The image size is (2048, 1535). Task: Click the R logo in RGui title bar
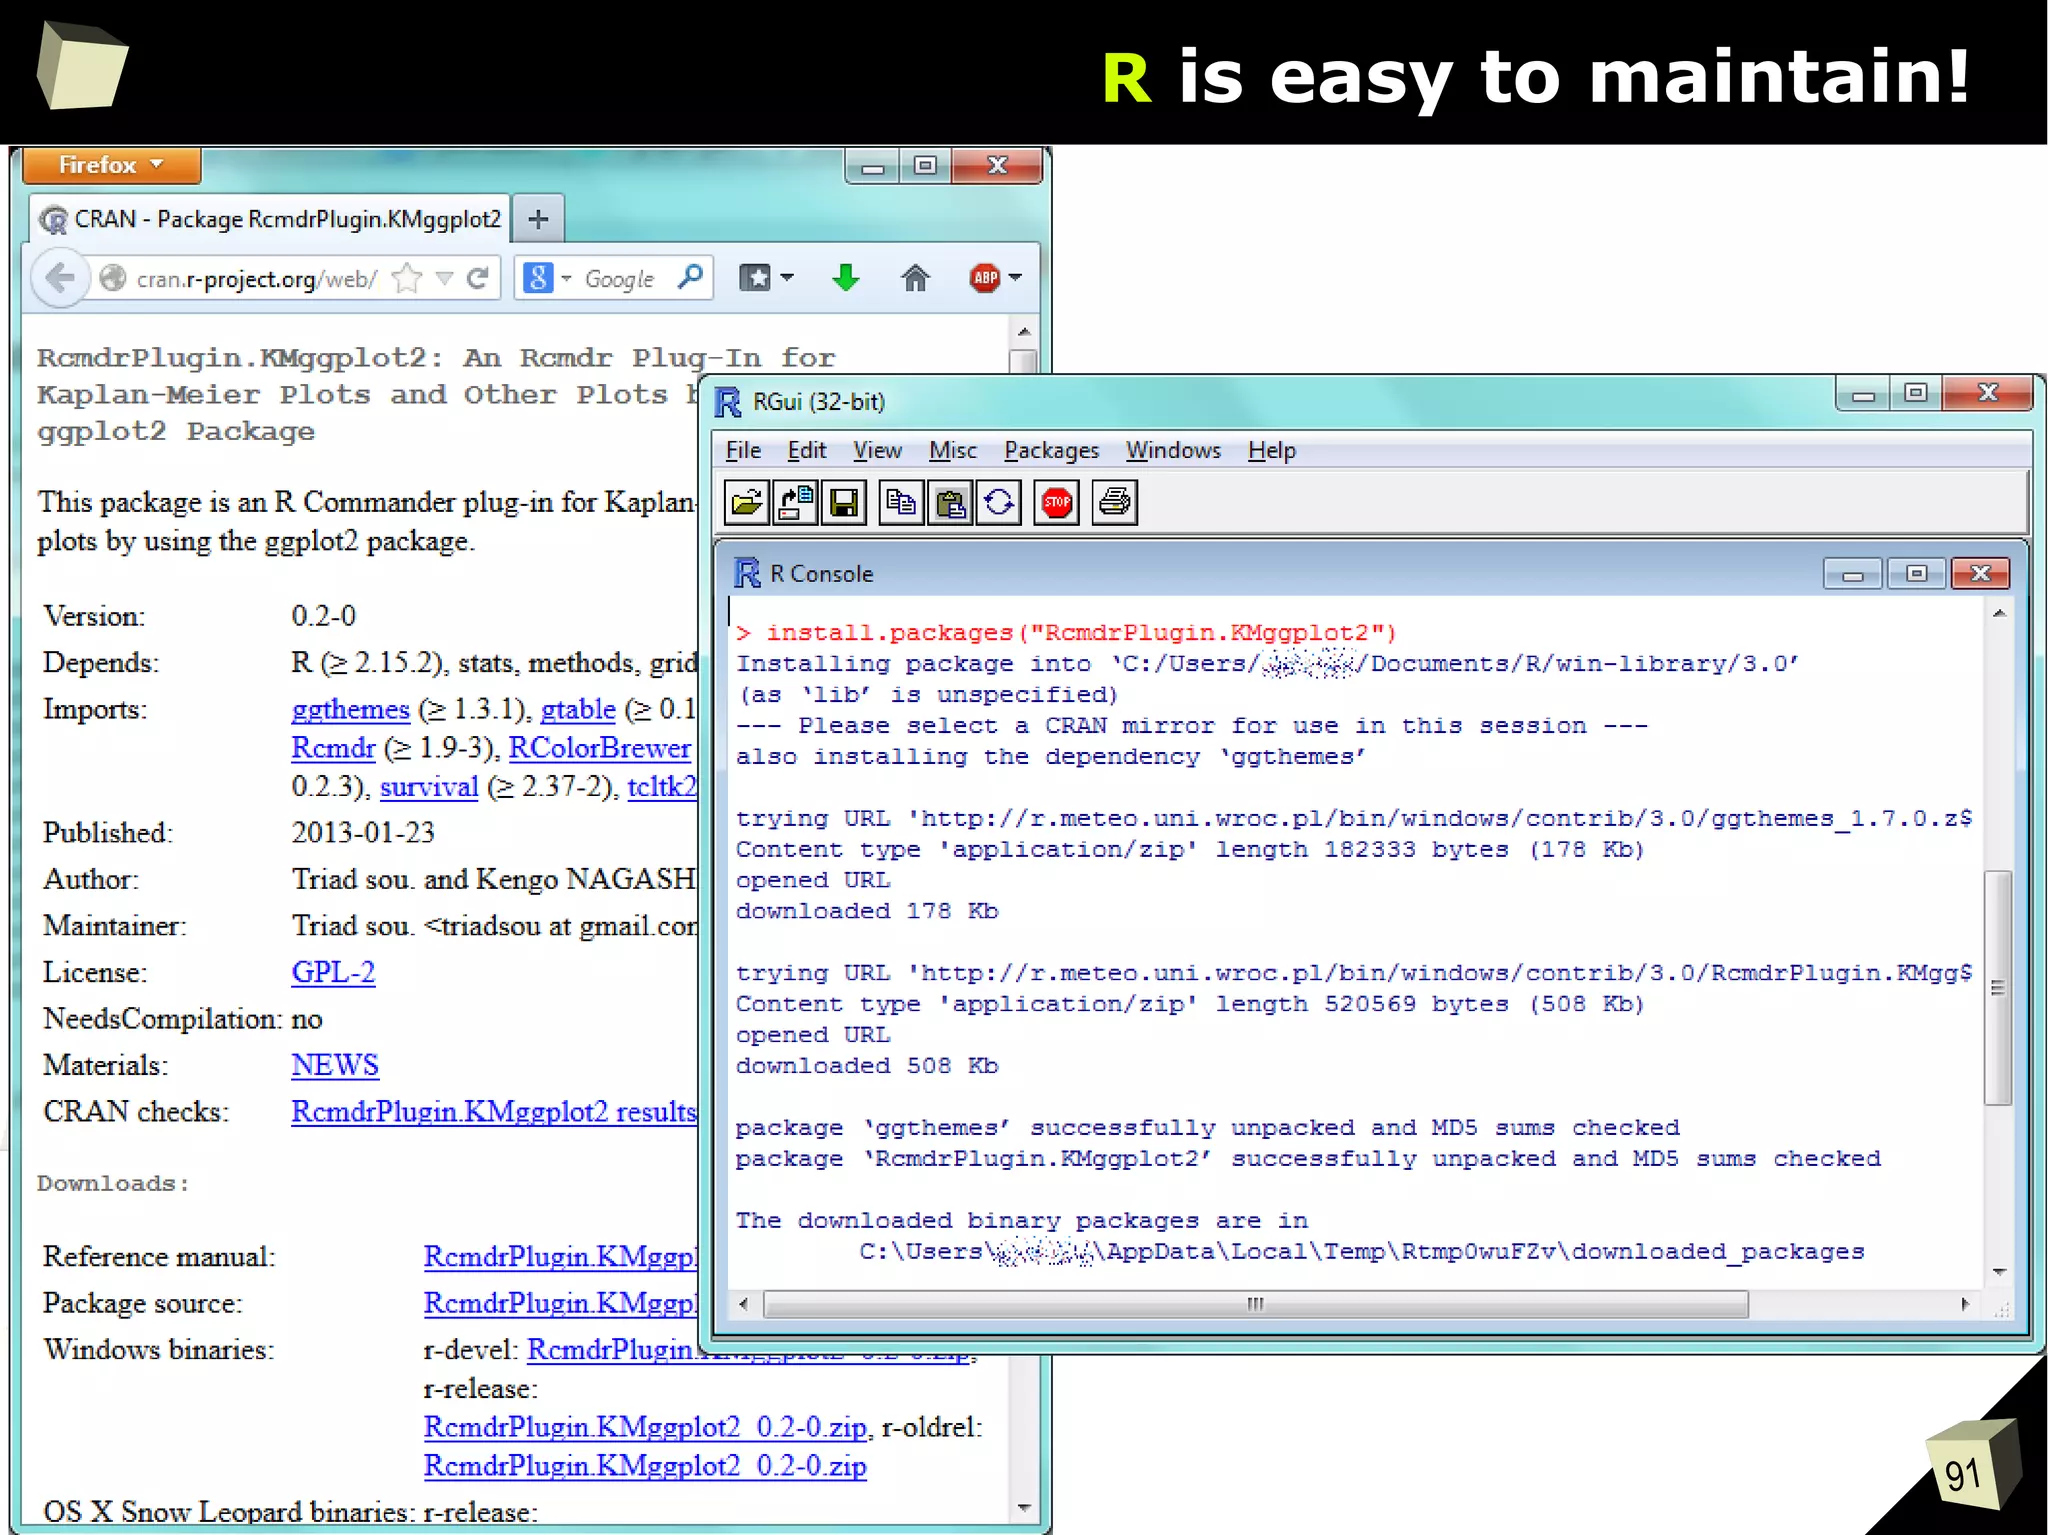(x=728, y=402)
